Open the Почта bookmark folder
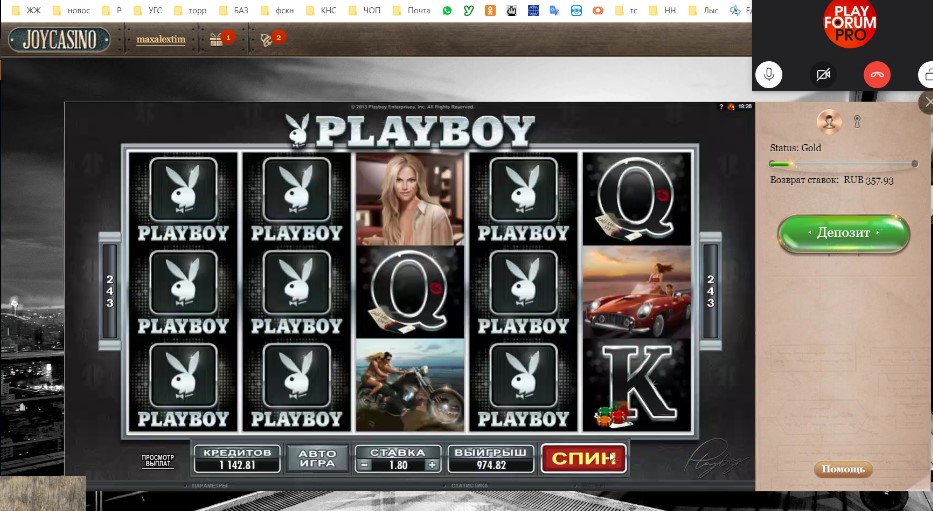Image resolution: width=933 pixels, height=511 pixels. point(412,10)
